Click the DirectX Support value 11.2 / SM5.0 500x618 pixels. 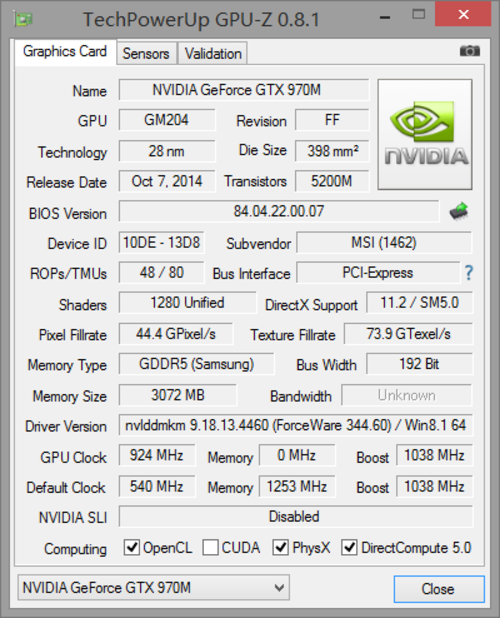pos(420,303)
